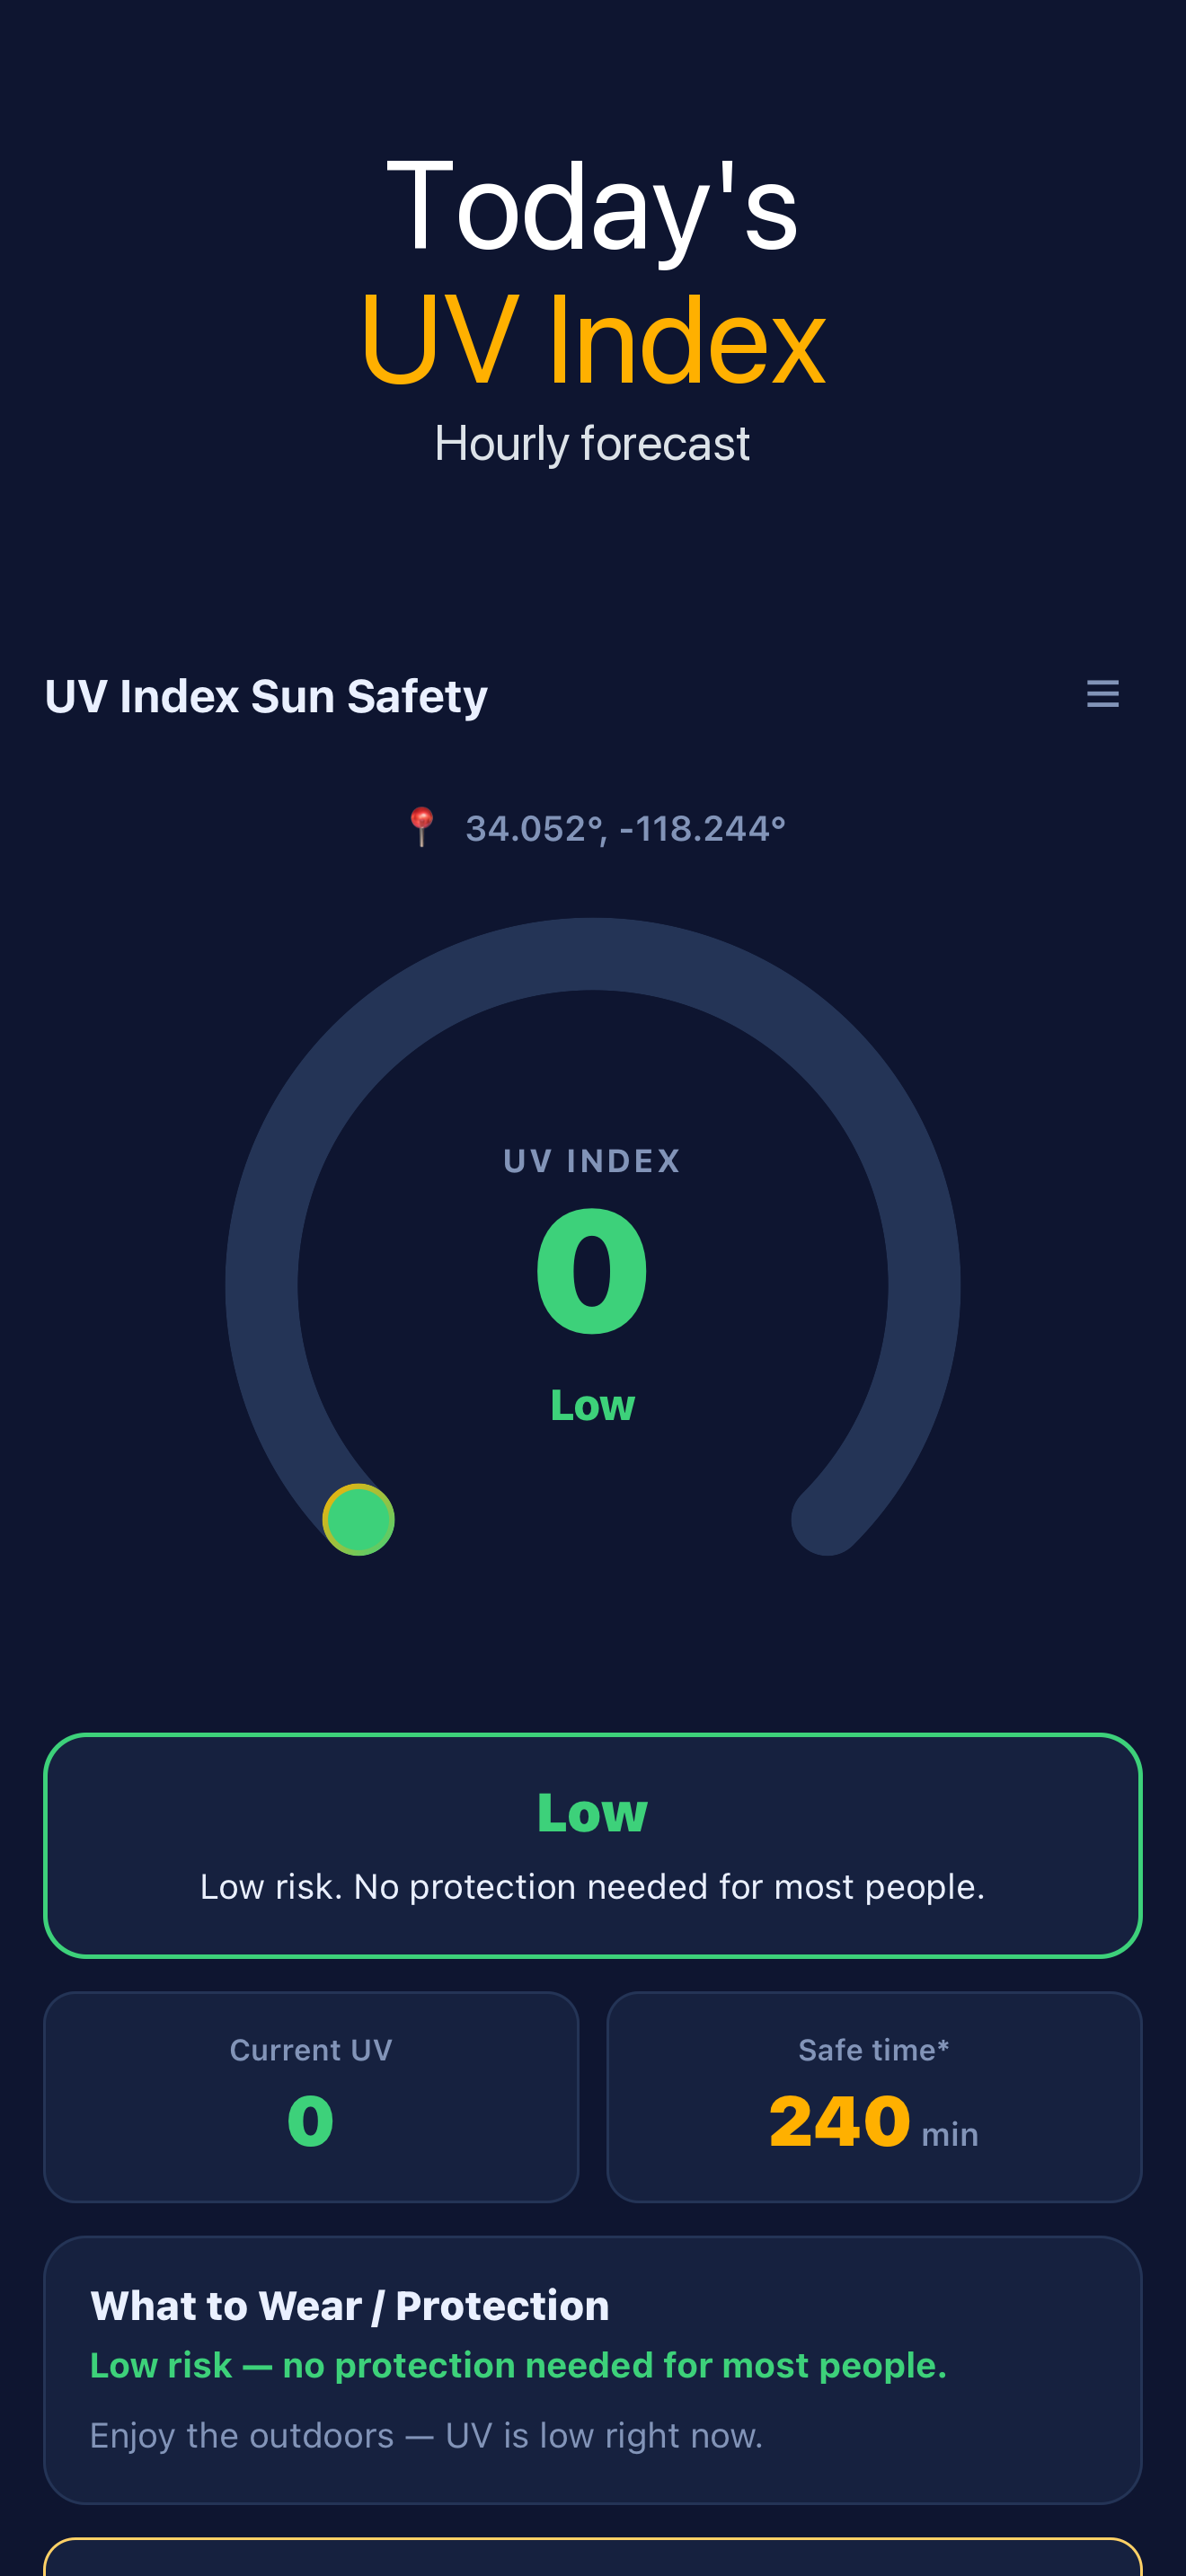The image size is (1186, 2576).
Task: Click the green Low label inside gauge
Action: point(592,1405)
